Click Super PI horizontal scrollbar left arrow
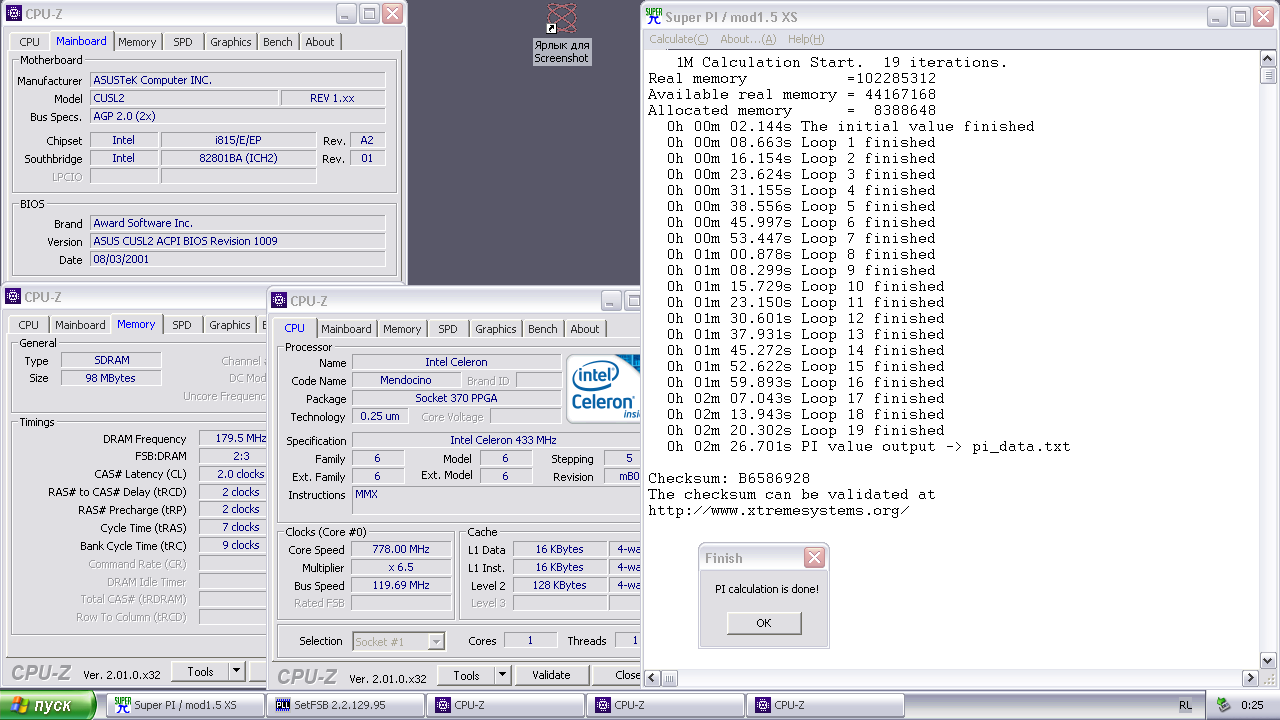This screenshot has width=1280, height=720. point(653,678)
